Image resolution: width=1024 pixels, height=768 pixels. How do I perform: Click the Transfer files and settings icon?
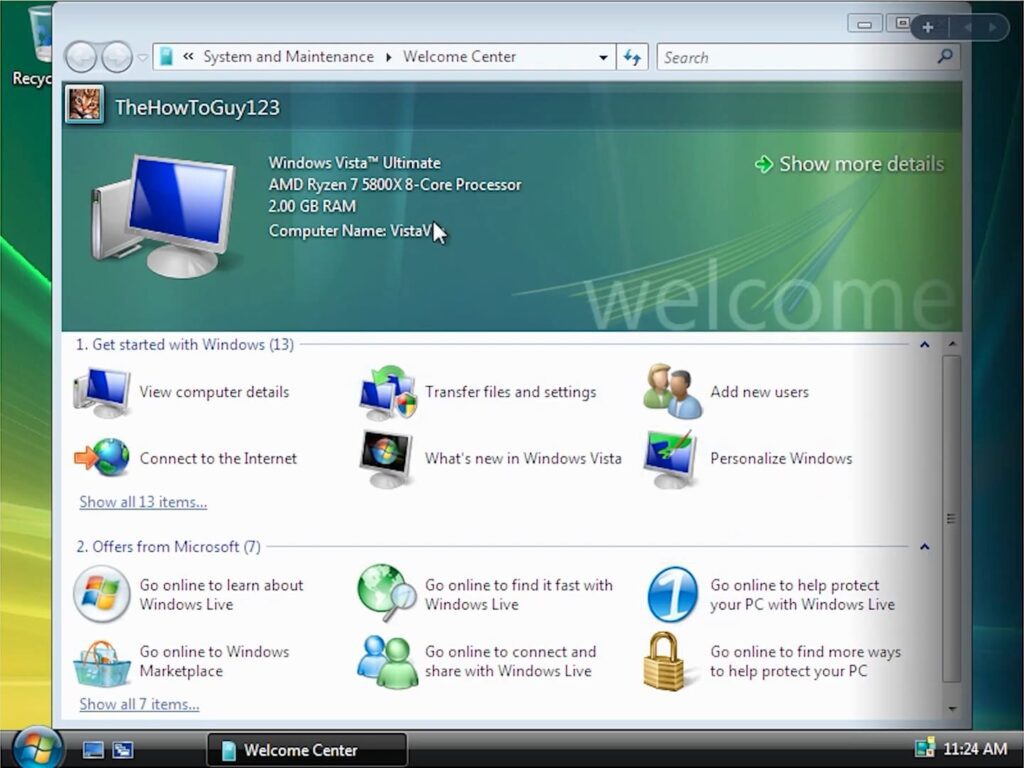(387, 392)
